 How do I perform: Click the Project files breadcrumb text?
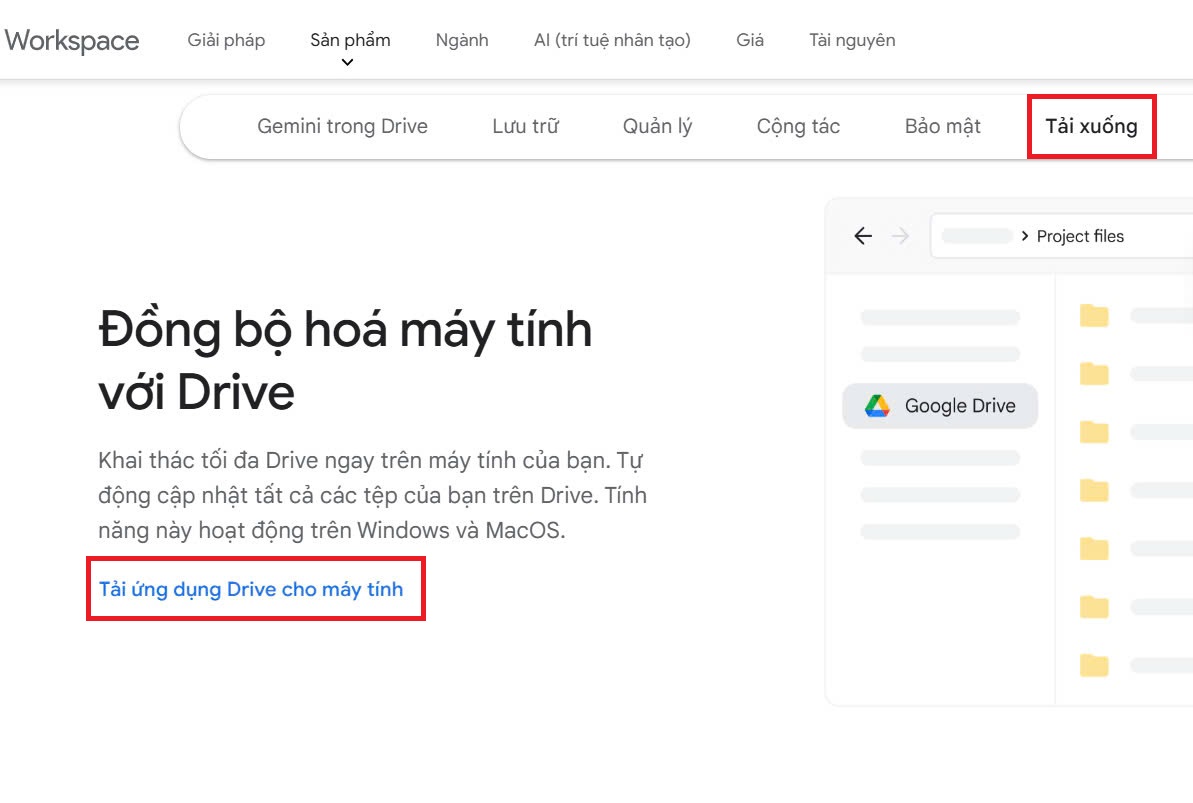[1080, 237]
